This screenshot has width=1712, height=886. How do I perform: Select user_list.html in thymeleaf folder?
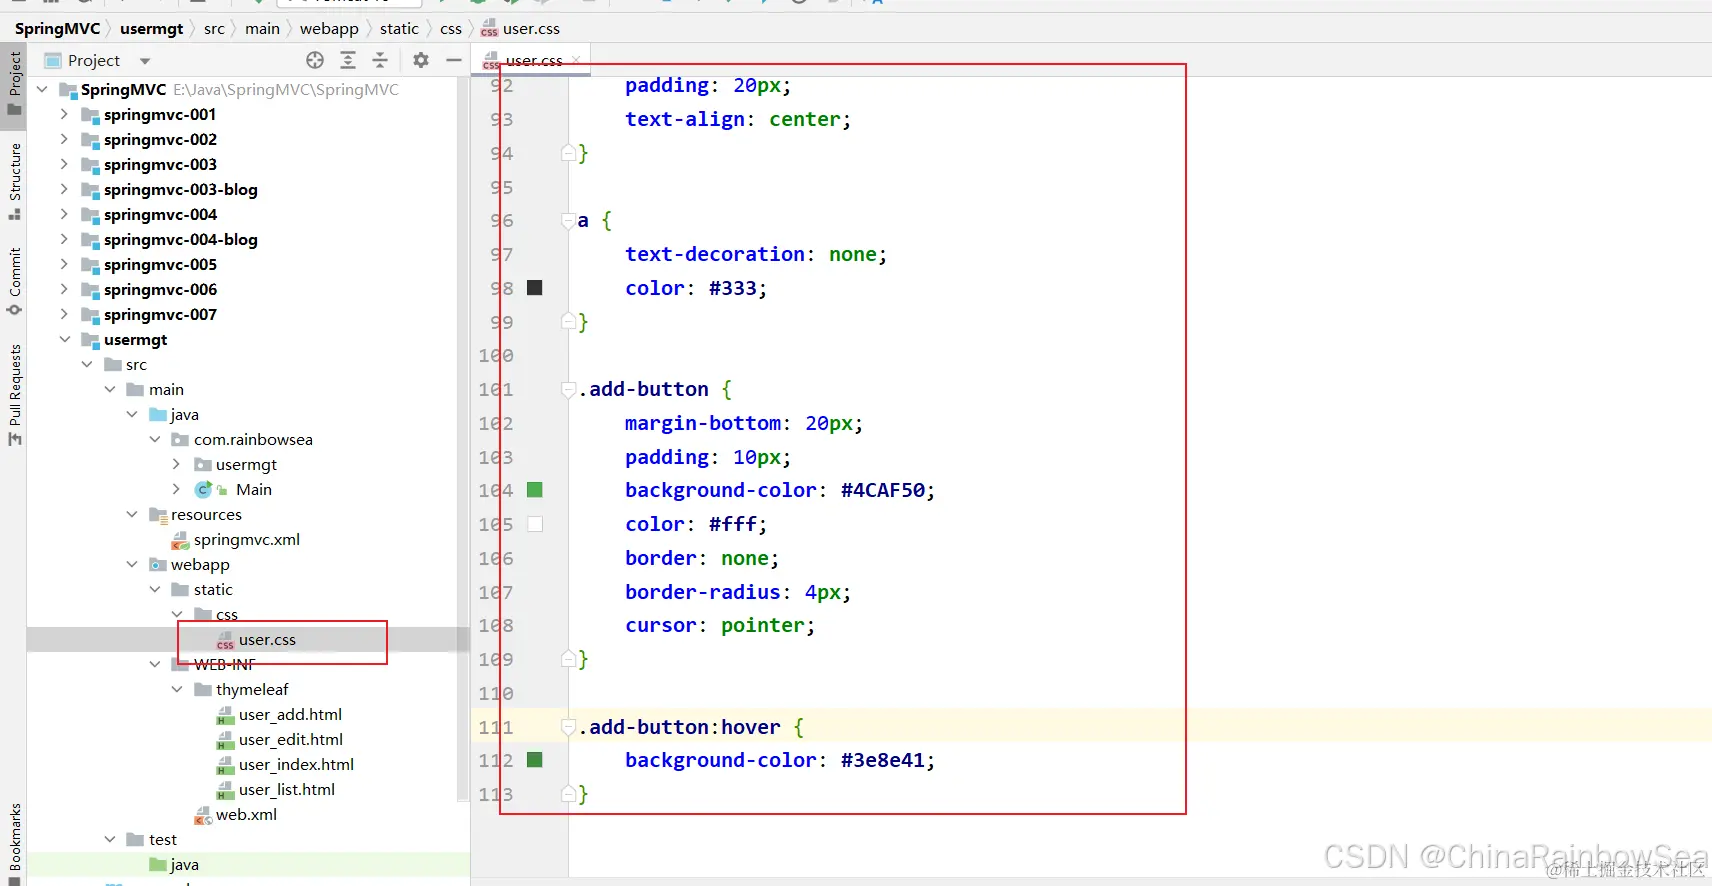pos(287,789)
